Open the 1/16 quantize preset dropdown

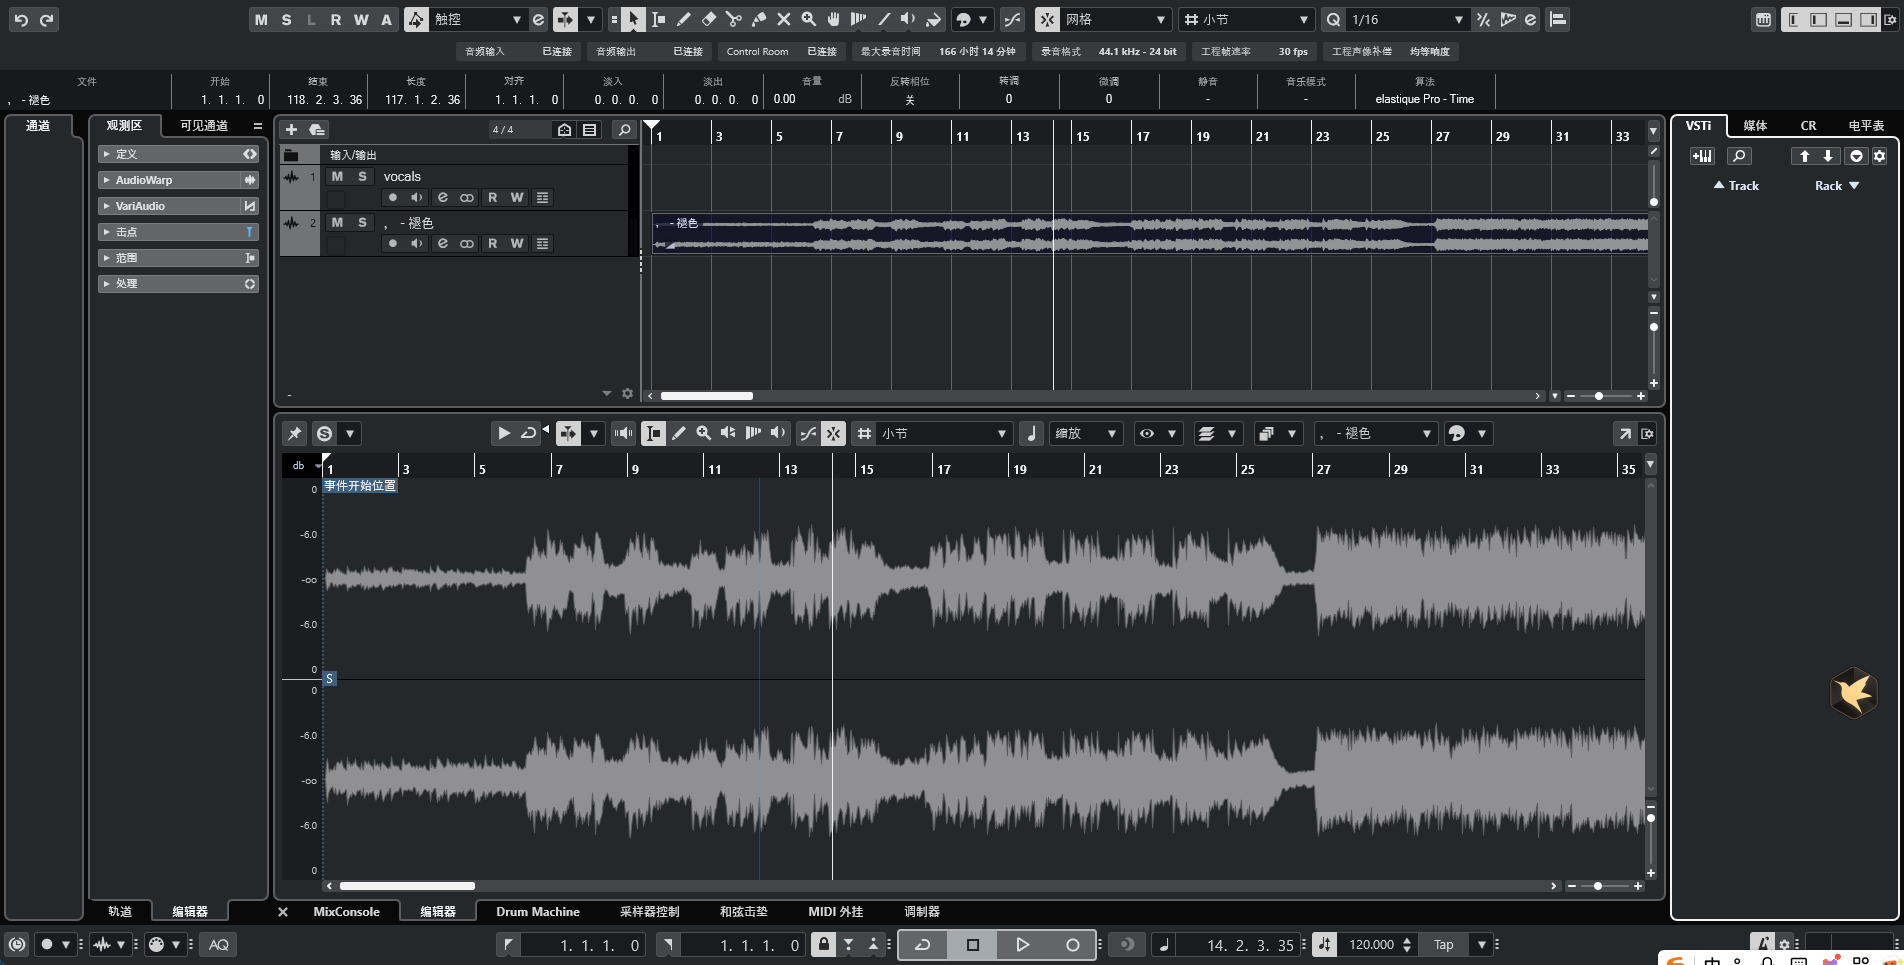[x=1458, y=19]
